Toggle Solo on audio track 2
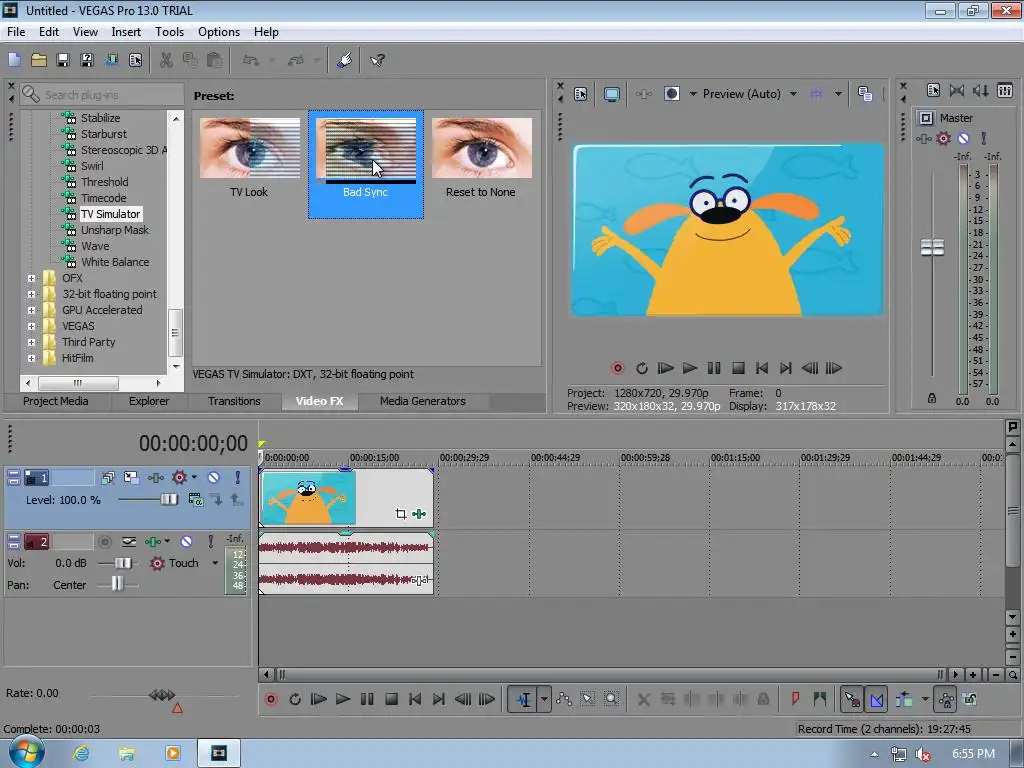The height and width of the screenshot is (768, 1024). tap(210, 541)
